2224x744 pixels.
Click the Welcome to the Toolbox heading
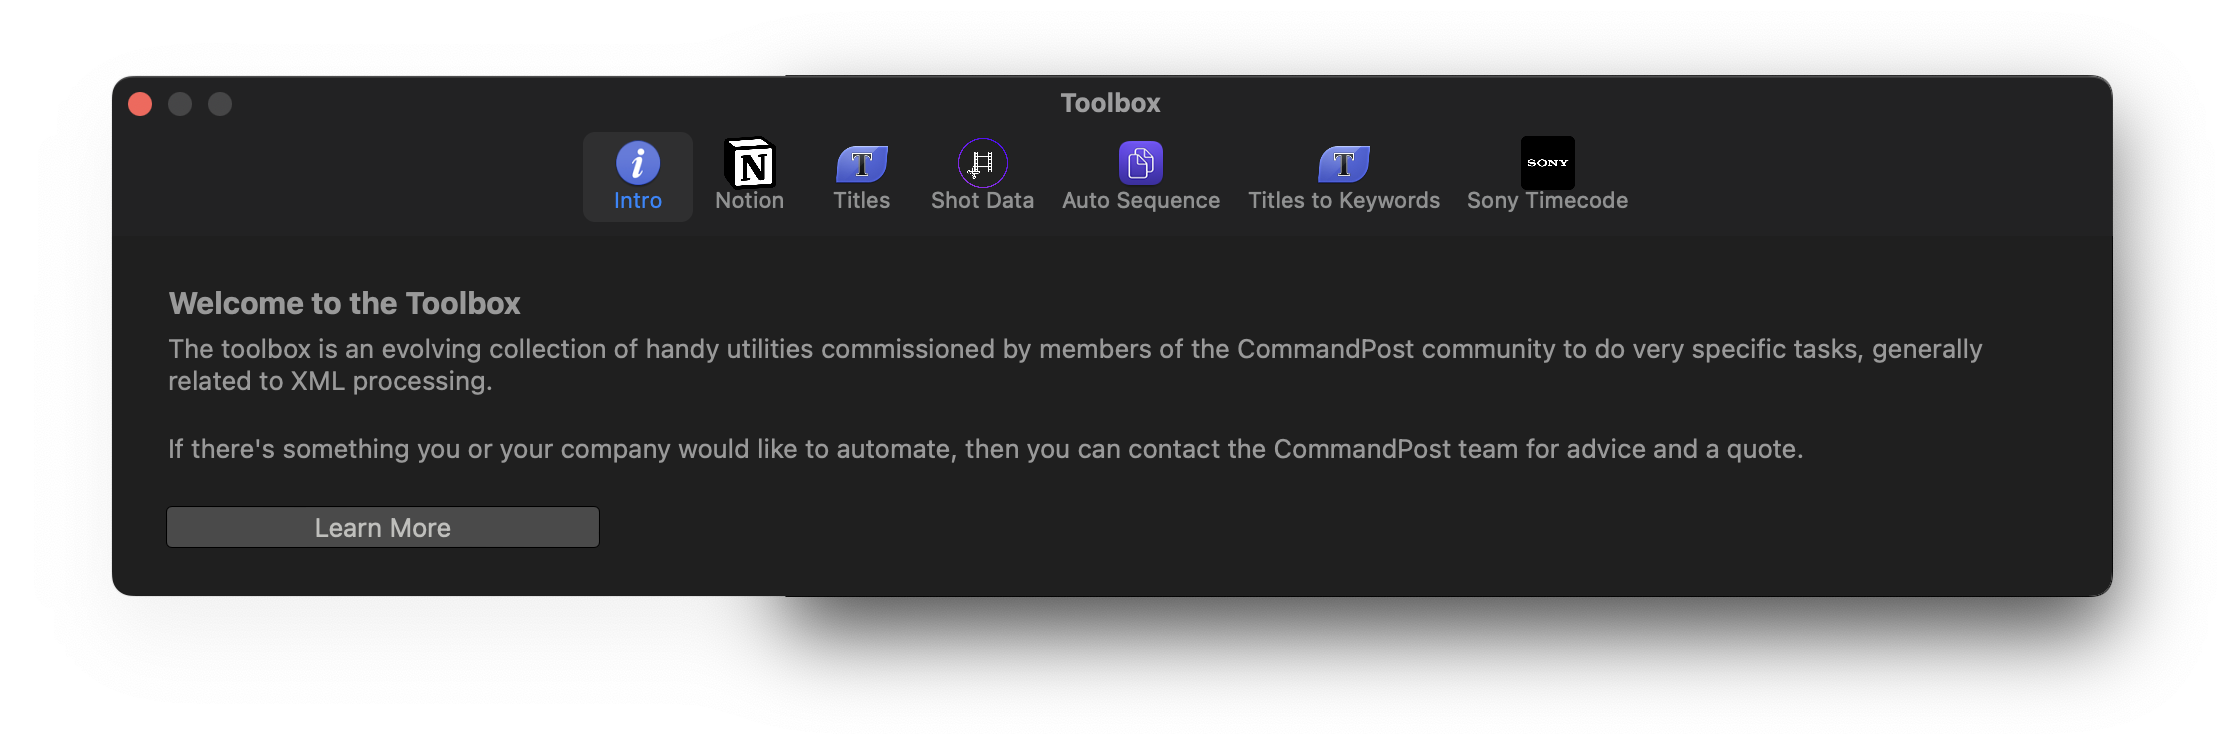point(345,303)
